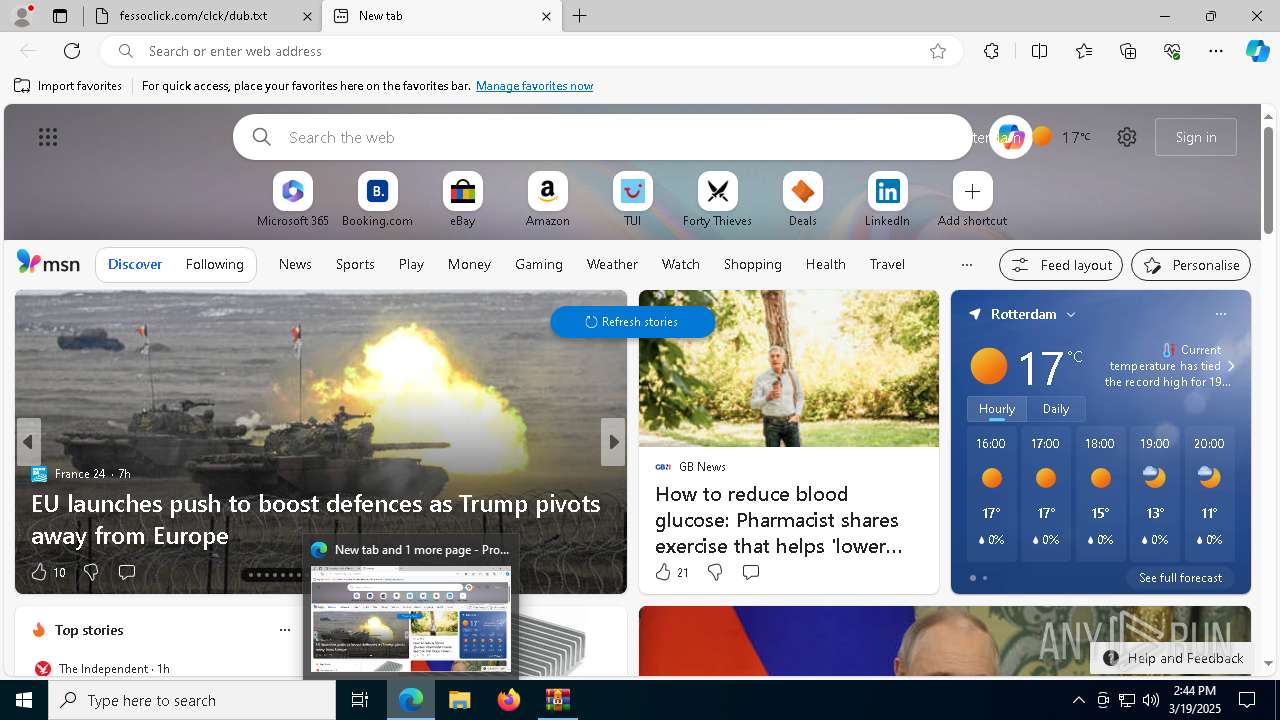Image resolution: width=1280 pixels, height=720 pixels.
Task: Select the Hourly weather view
Action: tap(997, 409)
